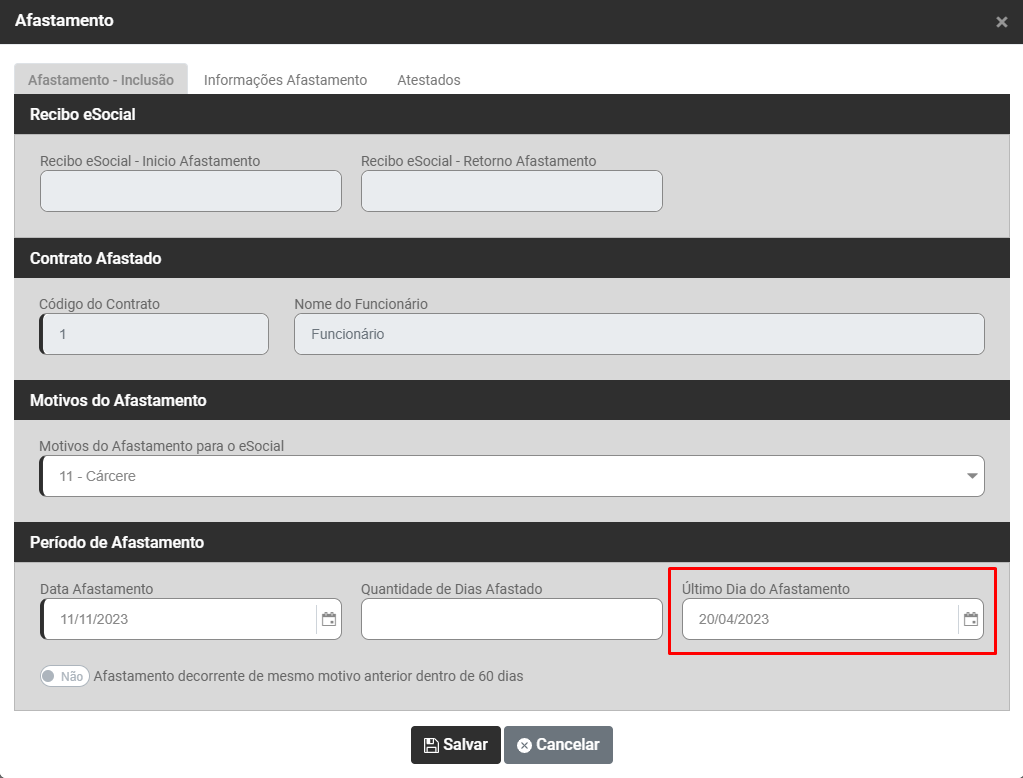Open calendar picker for Último Dia do Afastamento
This screenshot has height=778, width=1023.
coord(970,619)
